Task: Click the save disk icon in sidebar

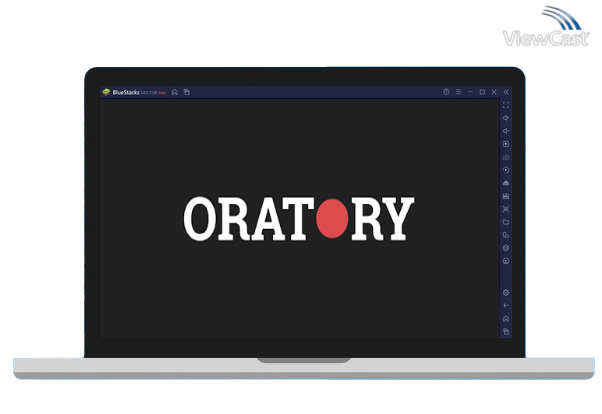Action: 506,196
